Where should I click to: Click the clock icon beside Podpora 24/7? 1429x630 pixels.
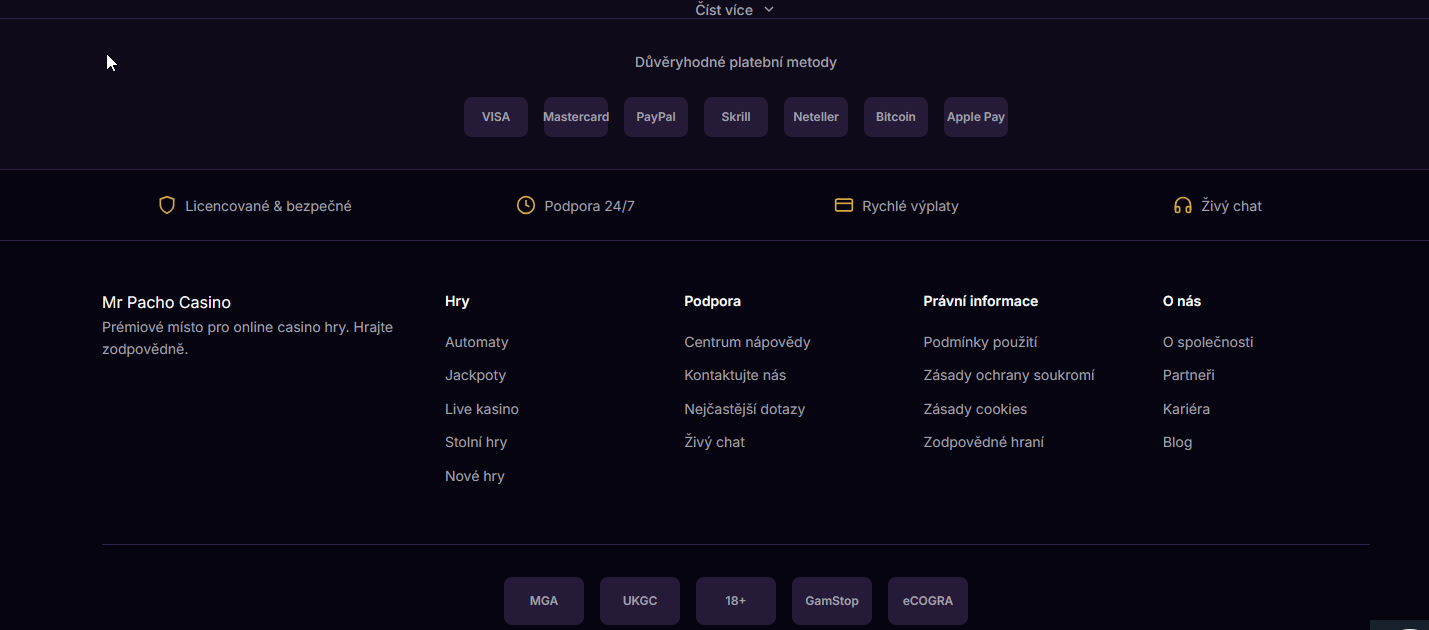(x=525, y=205)
